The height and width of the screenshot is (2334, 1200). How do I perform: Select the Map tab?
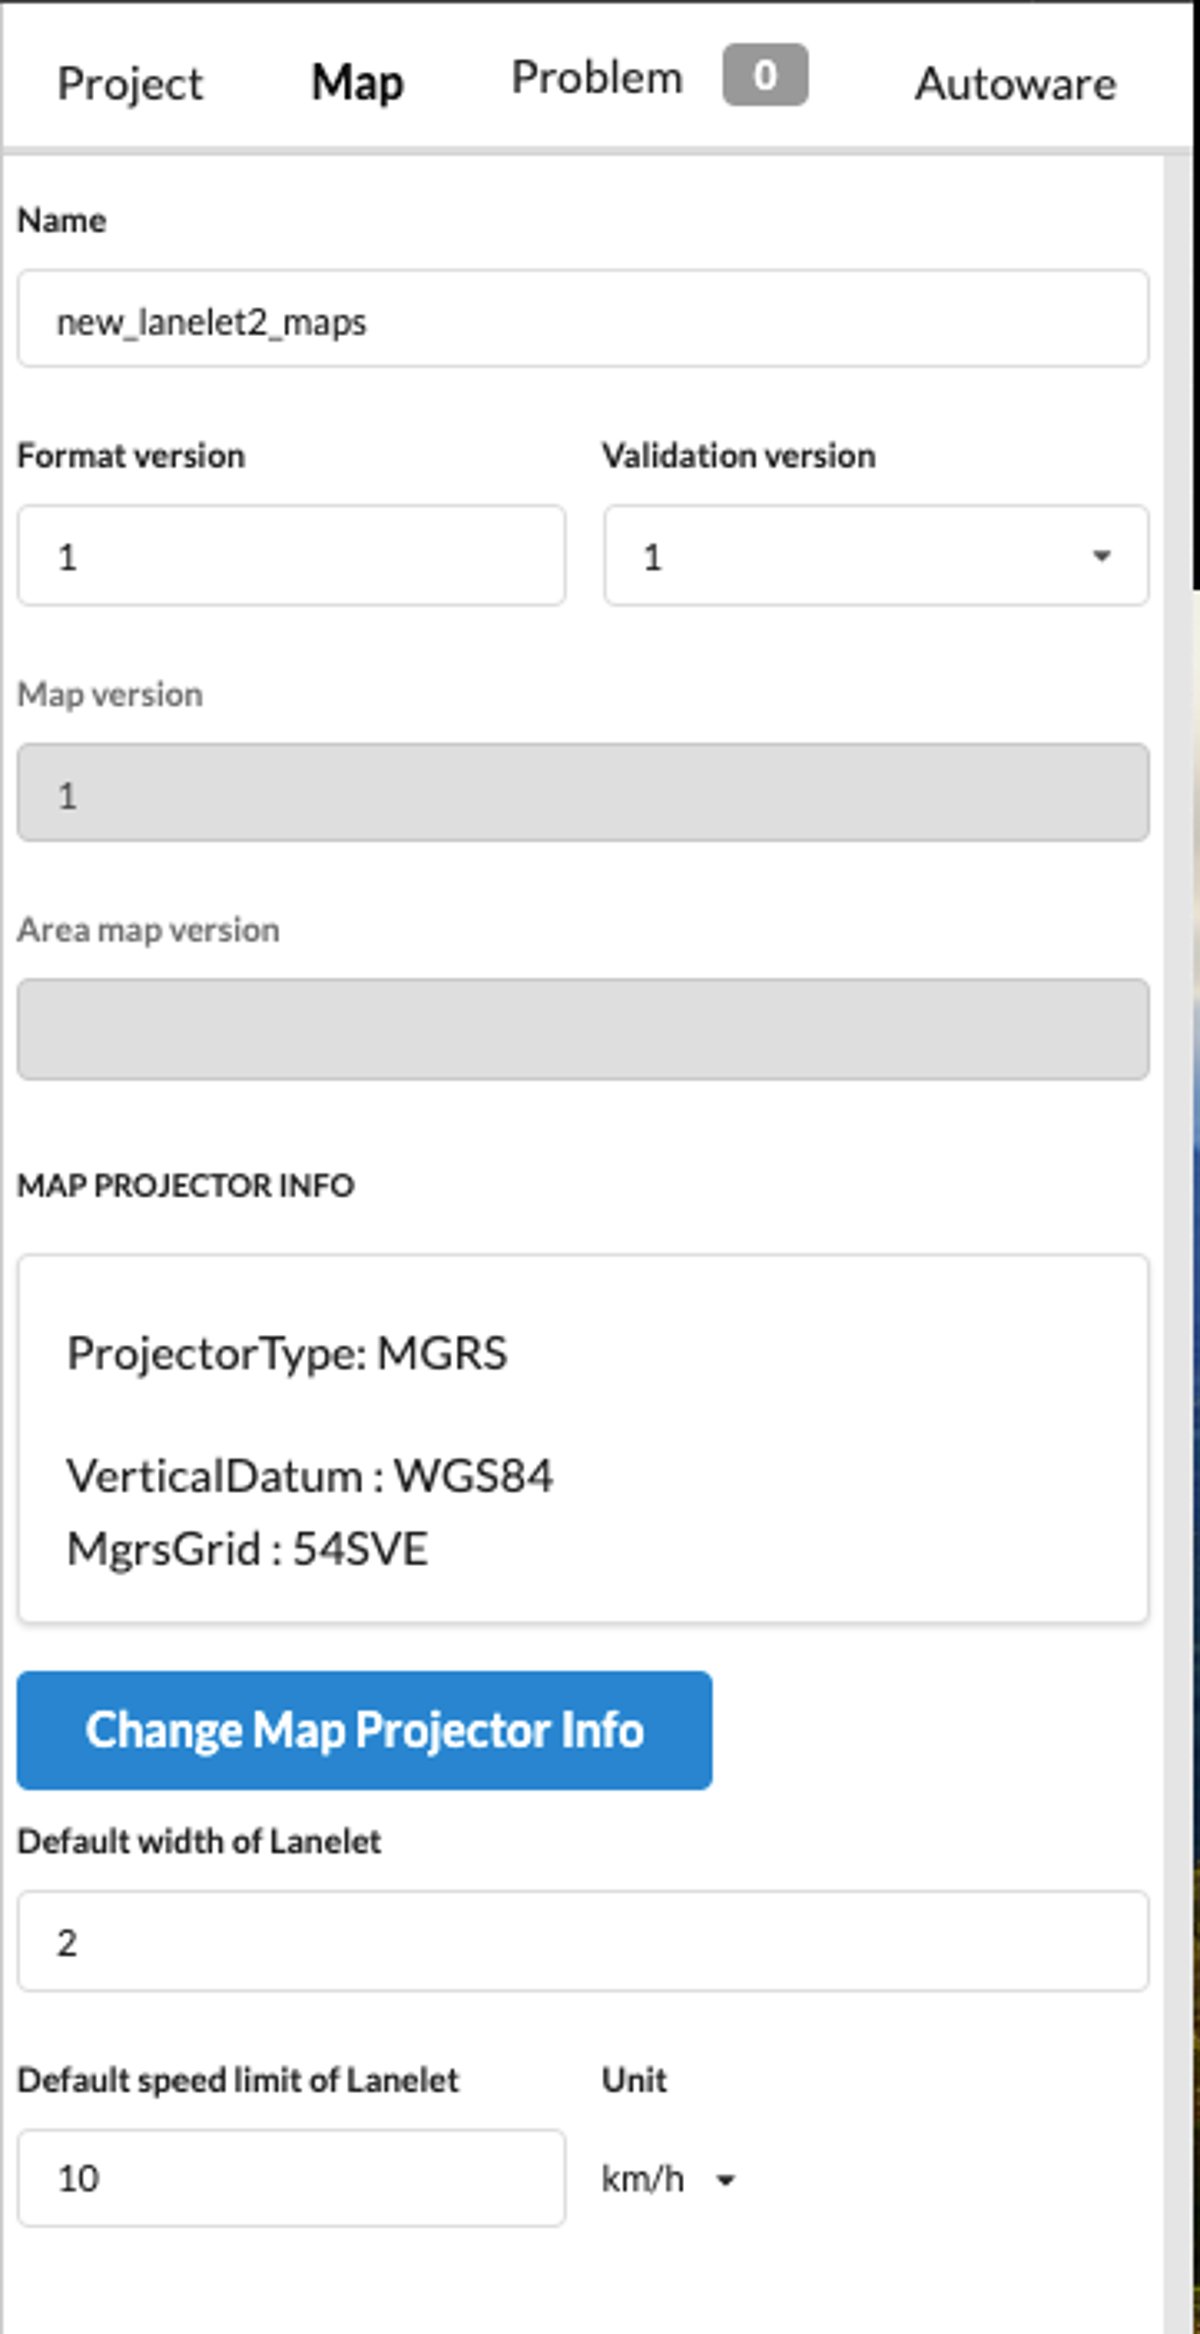356,83
